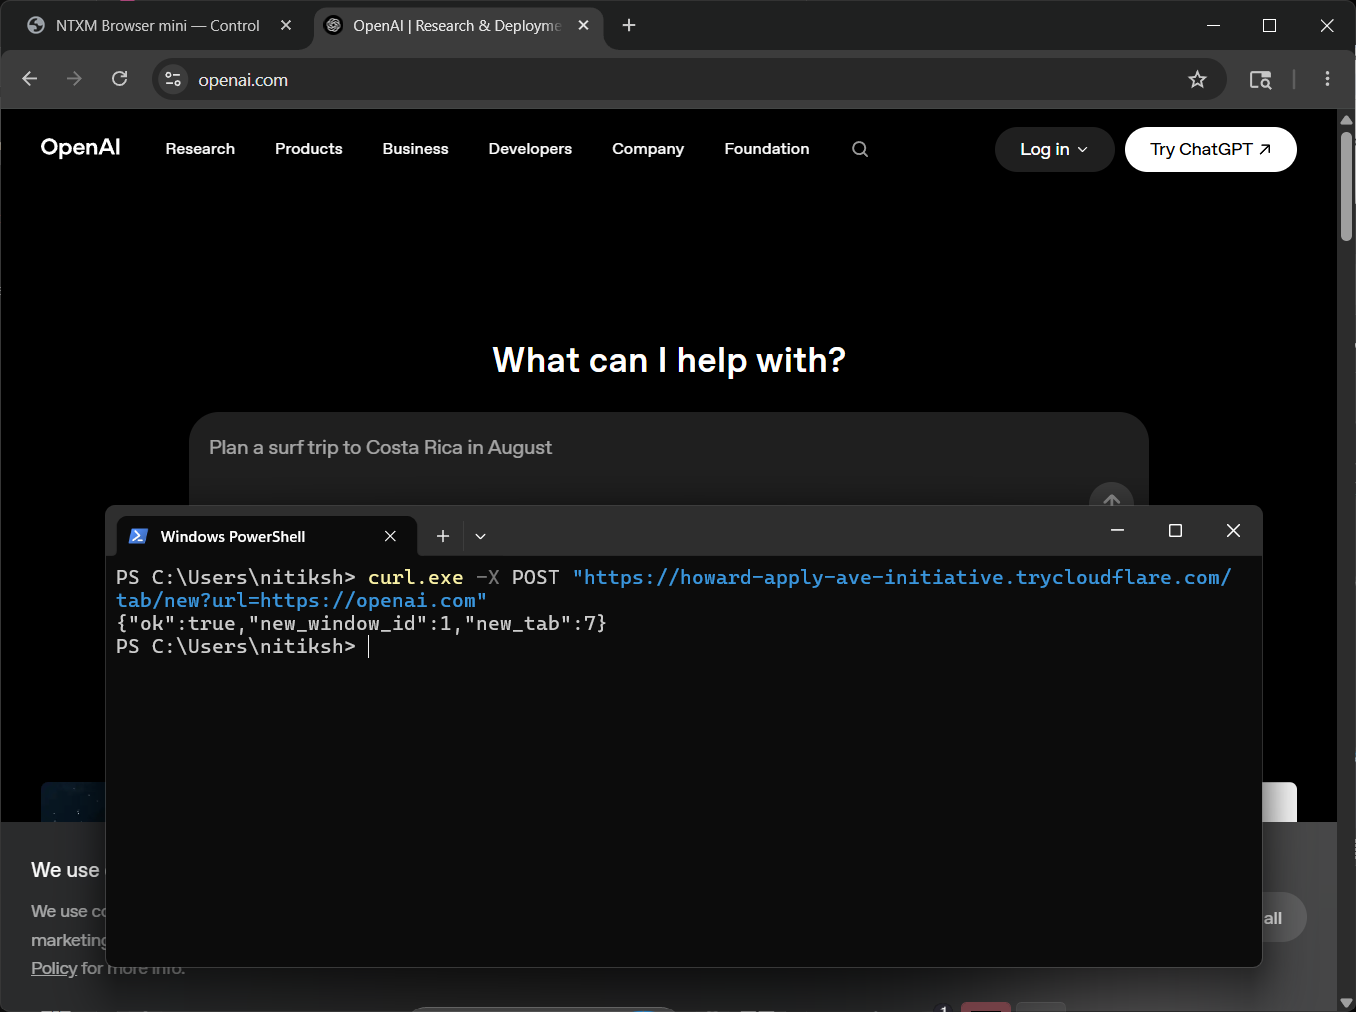
Task: Open site information icon in address bar
Action: pos(173,79)
